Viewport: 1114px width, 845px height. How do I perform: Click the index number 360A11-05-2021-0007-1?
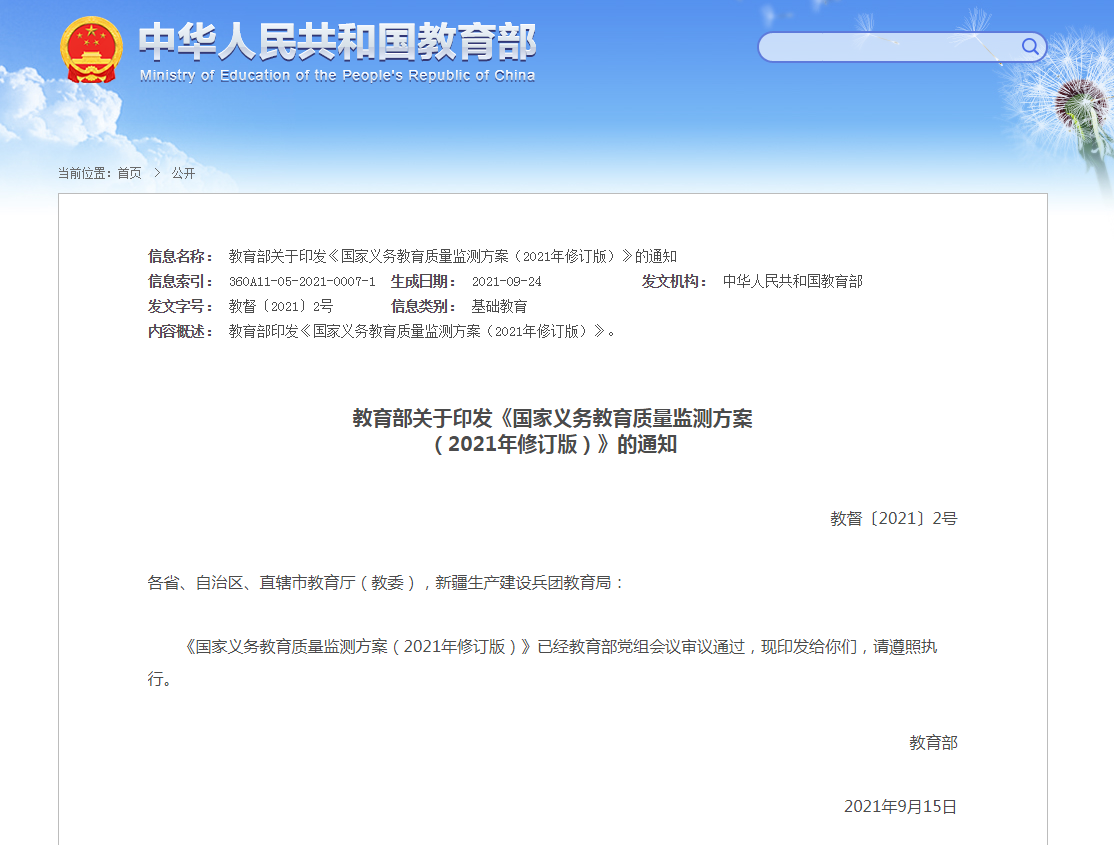[302, 281]
